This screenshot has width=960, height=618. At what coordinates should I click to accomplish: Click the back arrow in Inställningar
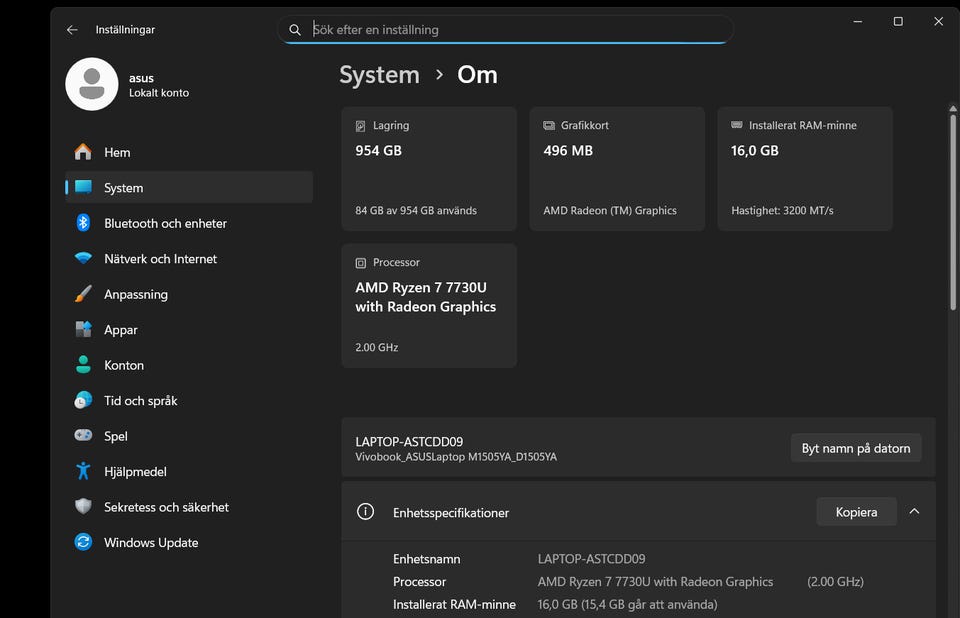pyautogui.click(x=72, y=30)
